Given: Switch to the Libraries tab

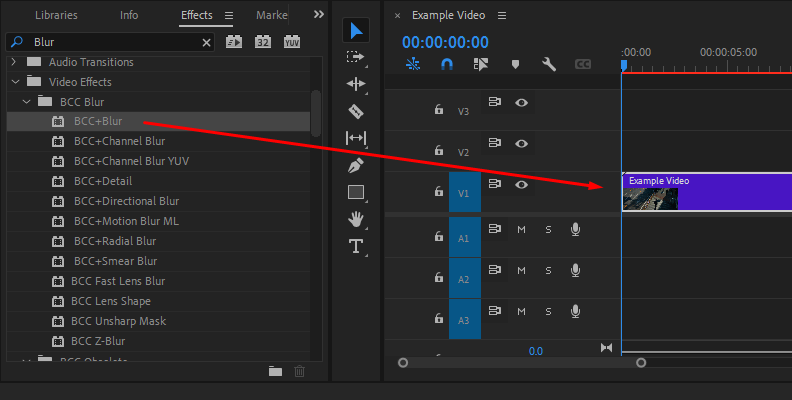Looking at the screenshot, I should coord(56,15).
